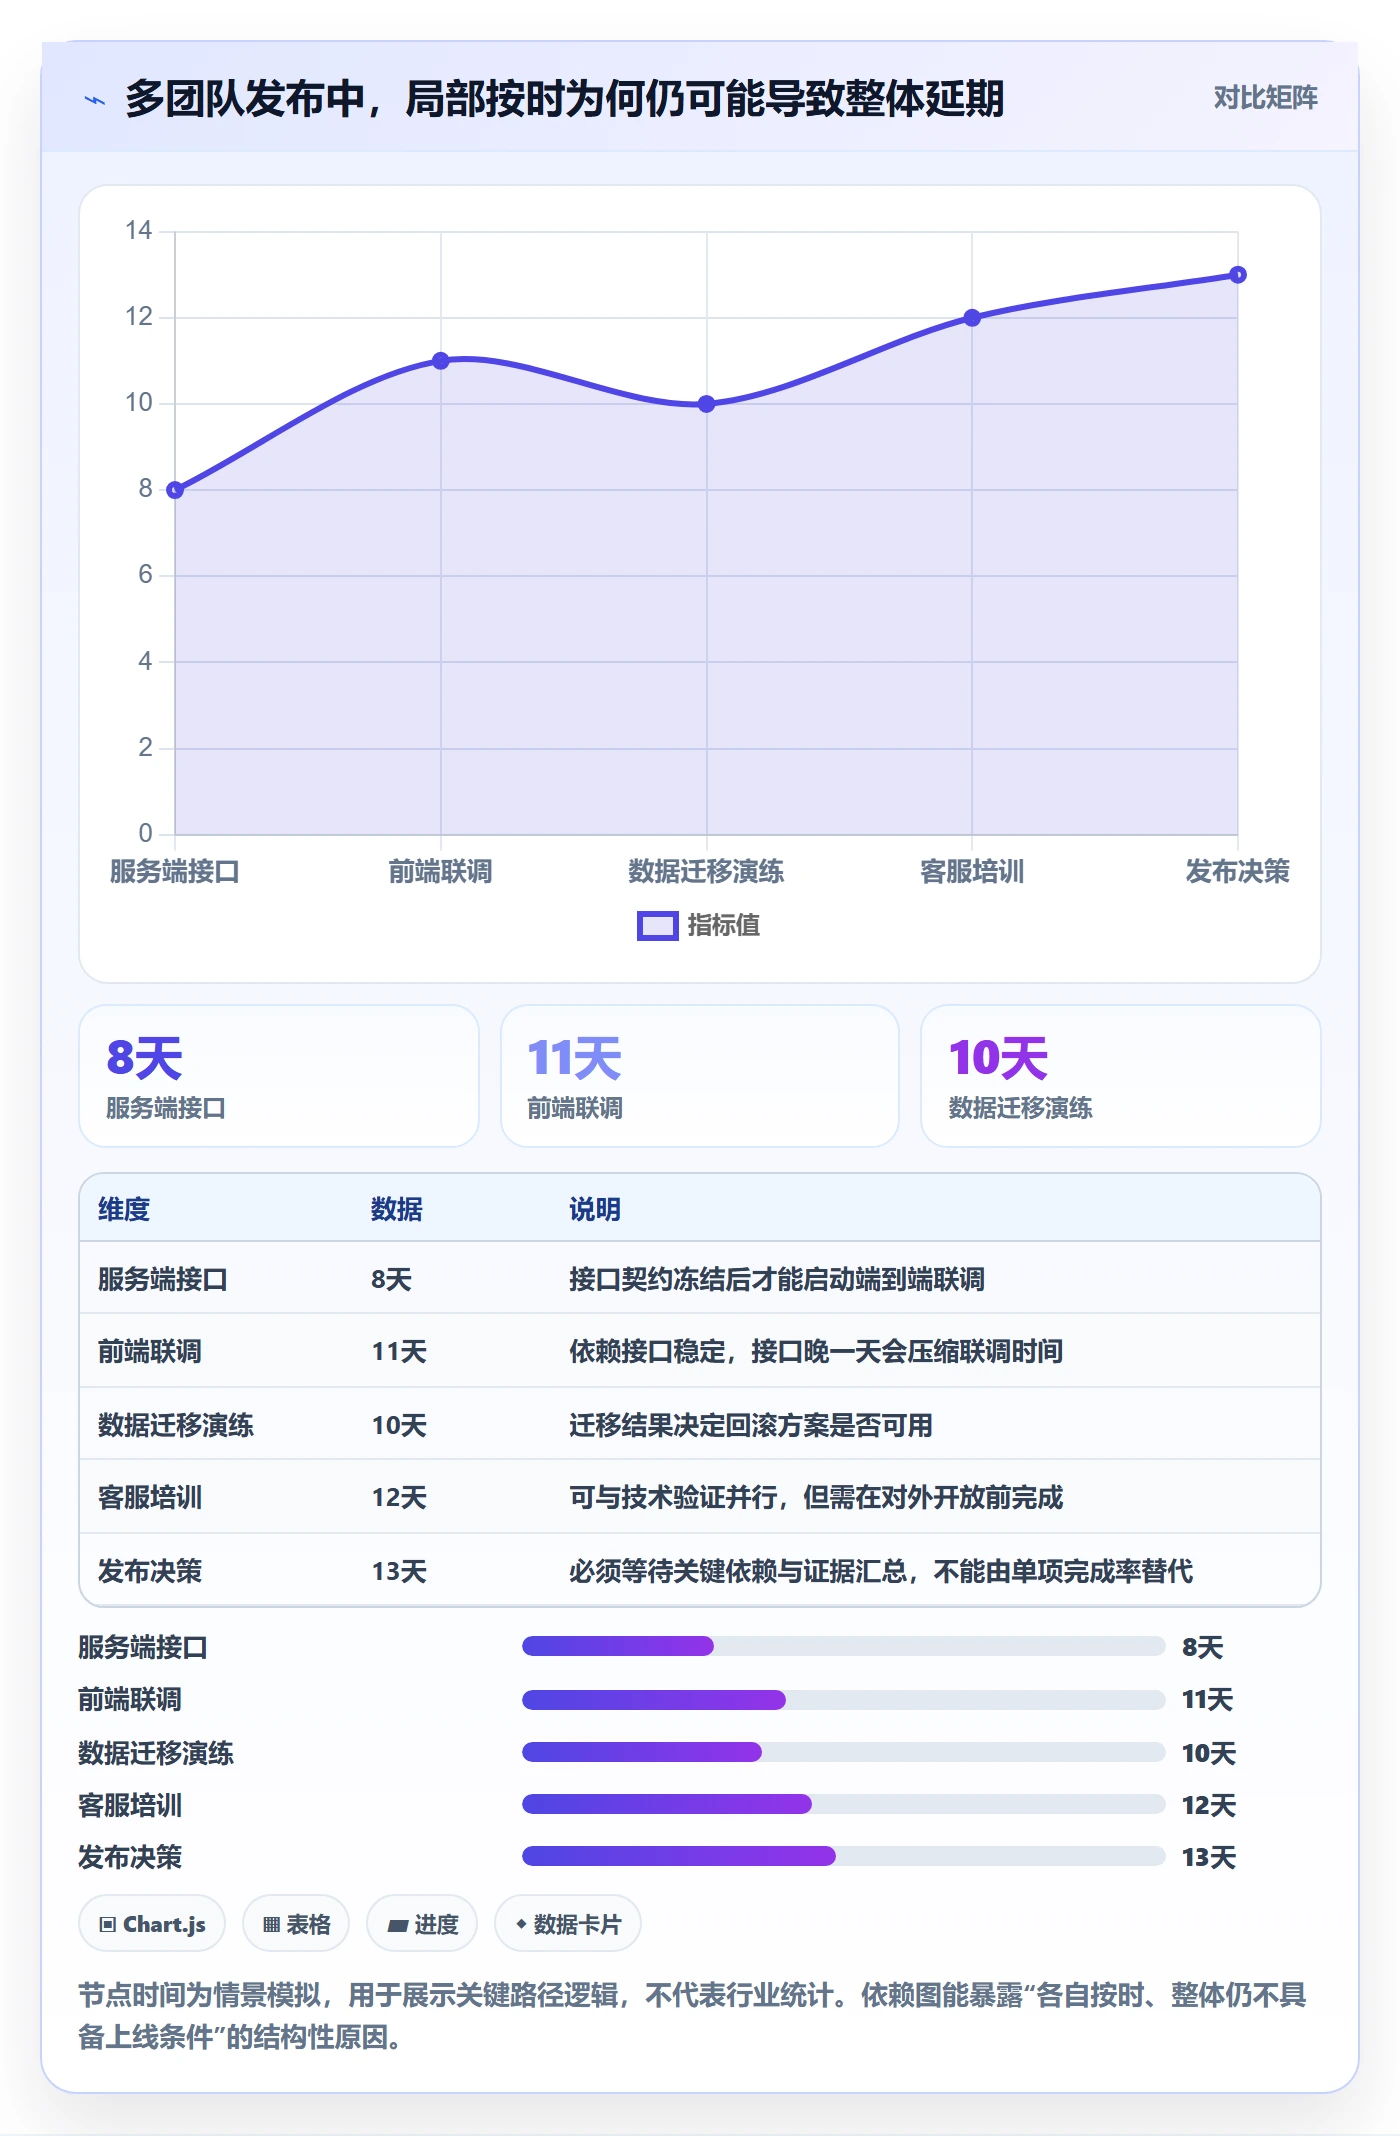Click the 数据卡片 tag chip
Screen dimensions: 1400x2136
[568, 1924]
